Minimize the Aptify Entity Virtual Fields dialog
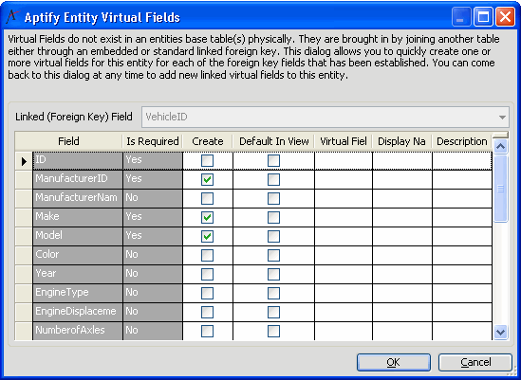This screenshot has height=387, width=528. pos(461,17)
